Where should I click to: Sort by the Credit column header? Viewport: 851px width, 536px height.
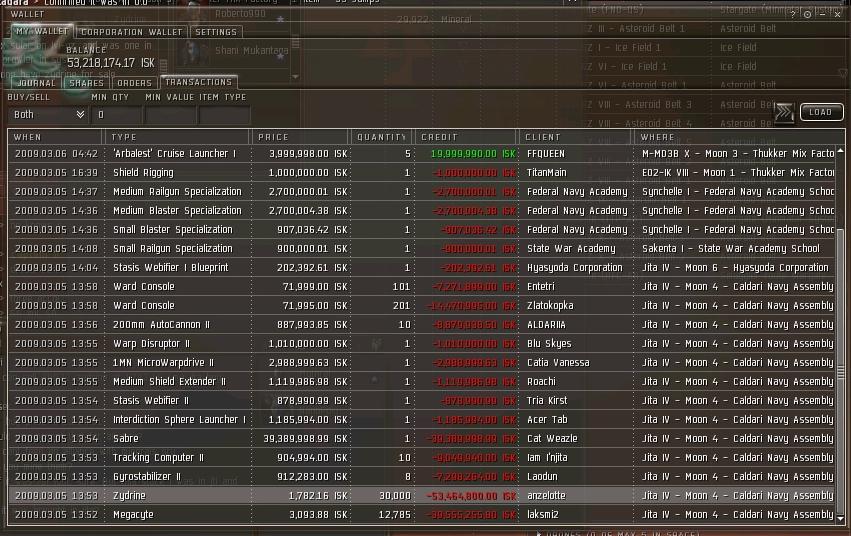[x=466, y=137]
